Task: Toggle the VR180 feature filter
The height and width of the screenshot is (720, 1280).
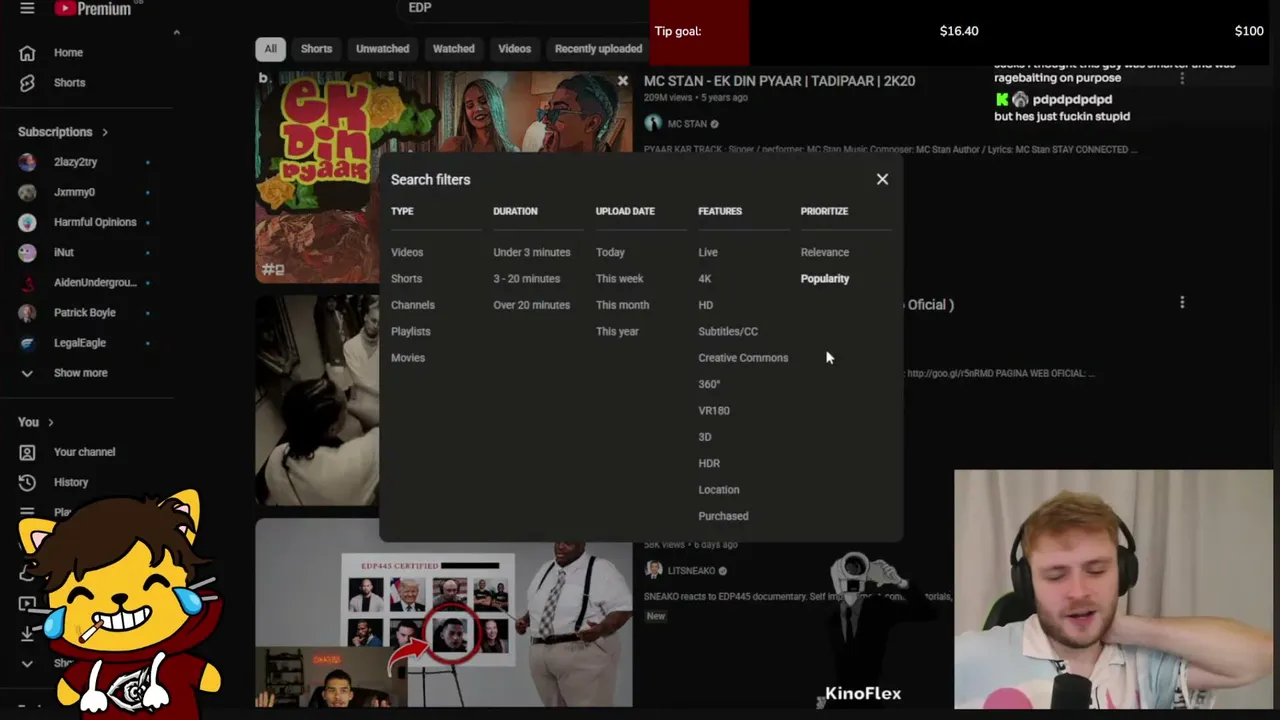Action: [714, 410]
